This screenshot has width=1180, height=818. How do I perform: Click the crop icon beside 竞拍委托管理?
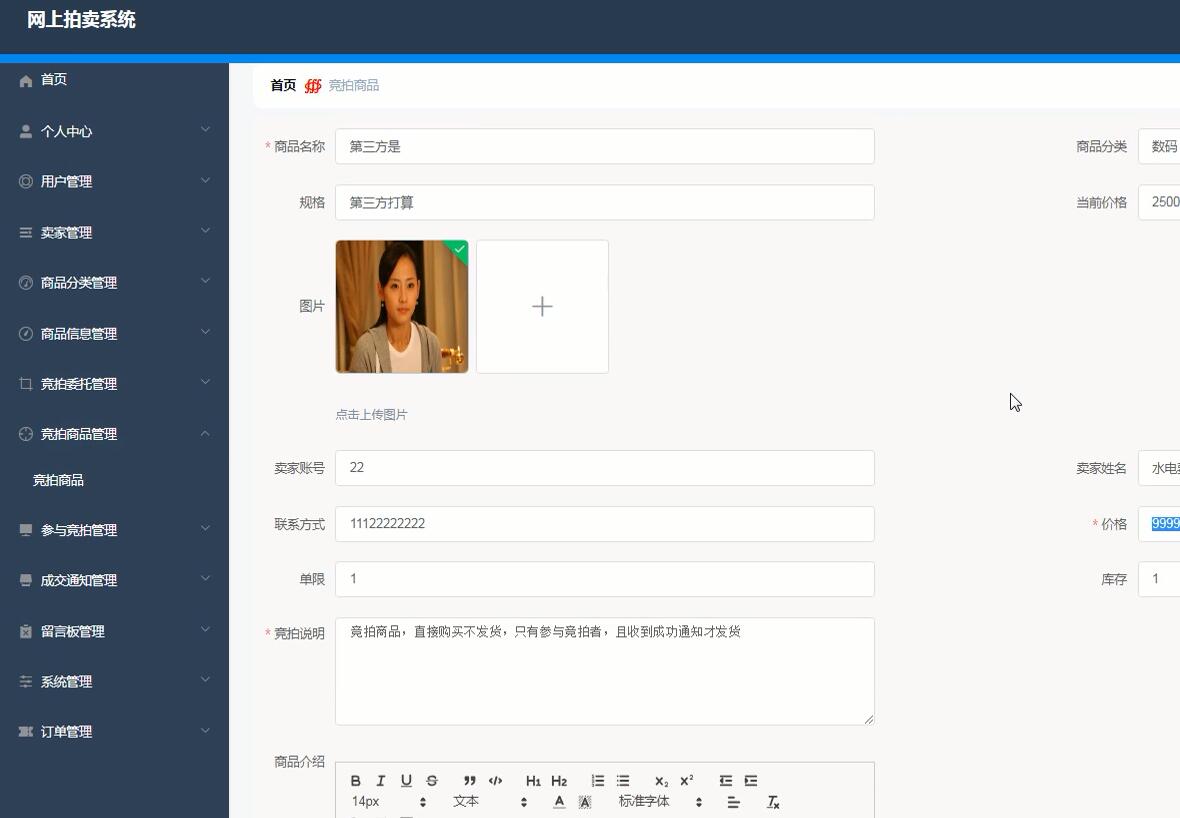coord(26,384)
